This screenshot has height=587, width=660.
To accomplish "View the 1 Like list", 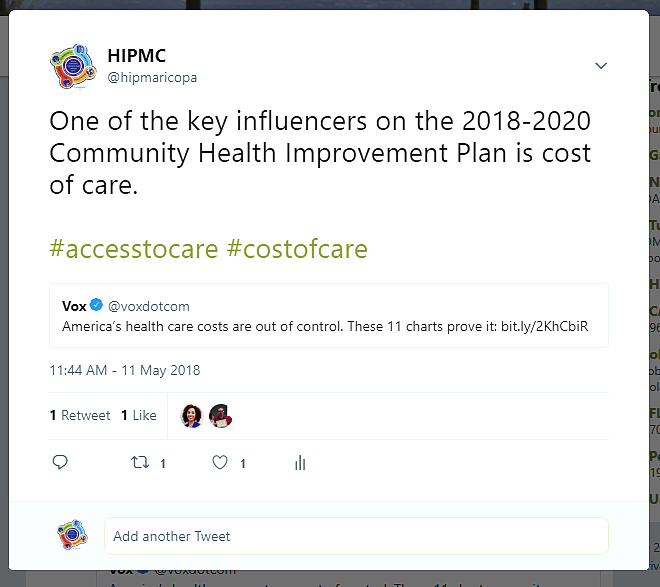I will click(139, 415).
